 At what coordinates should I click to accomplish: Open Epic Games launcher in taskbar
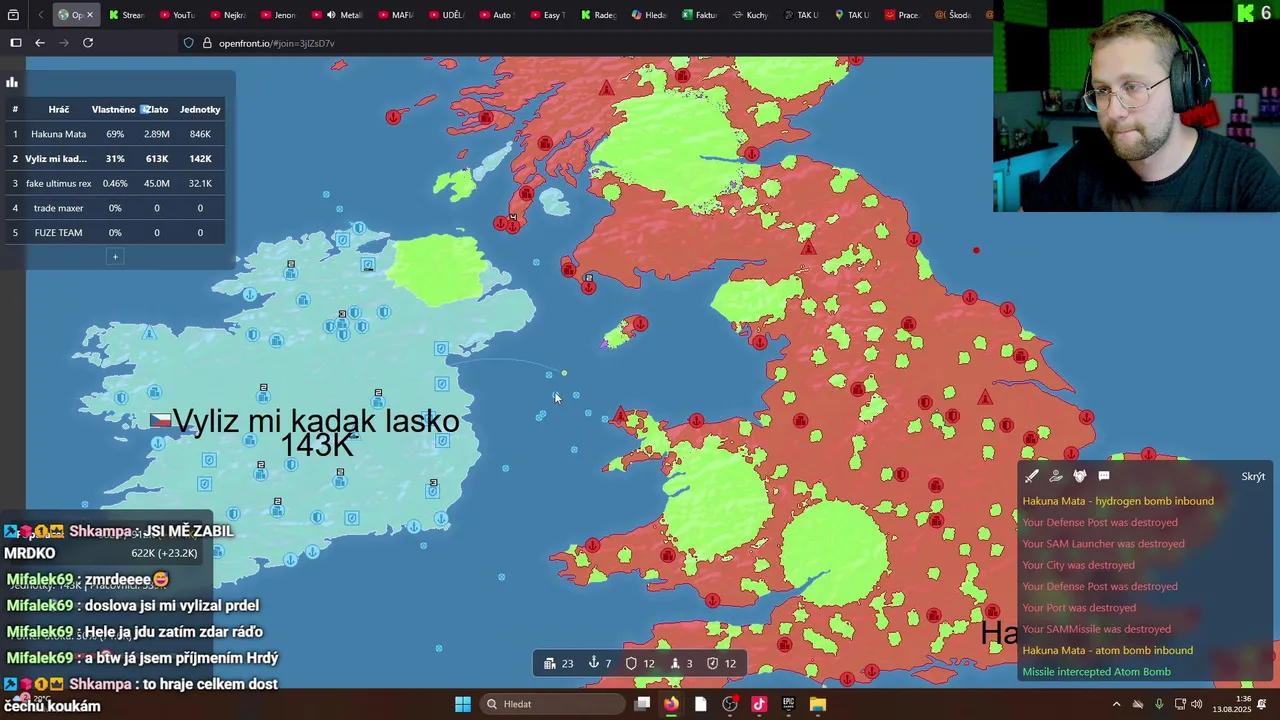(788, 704)
